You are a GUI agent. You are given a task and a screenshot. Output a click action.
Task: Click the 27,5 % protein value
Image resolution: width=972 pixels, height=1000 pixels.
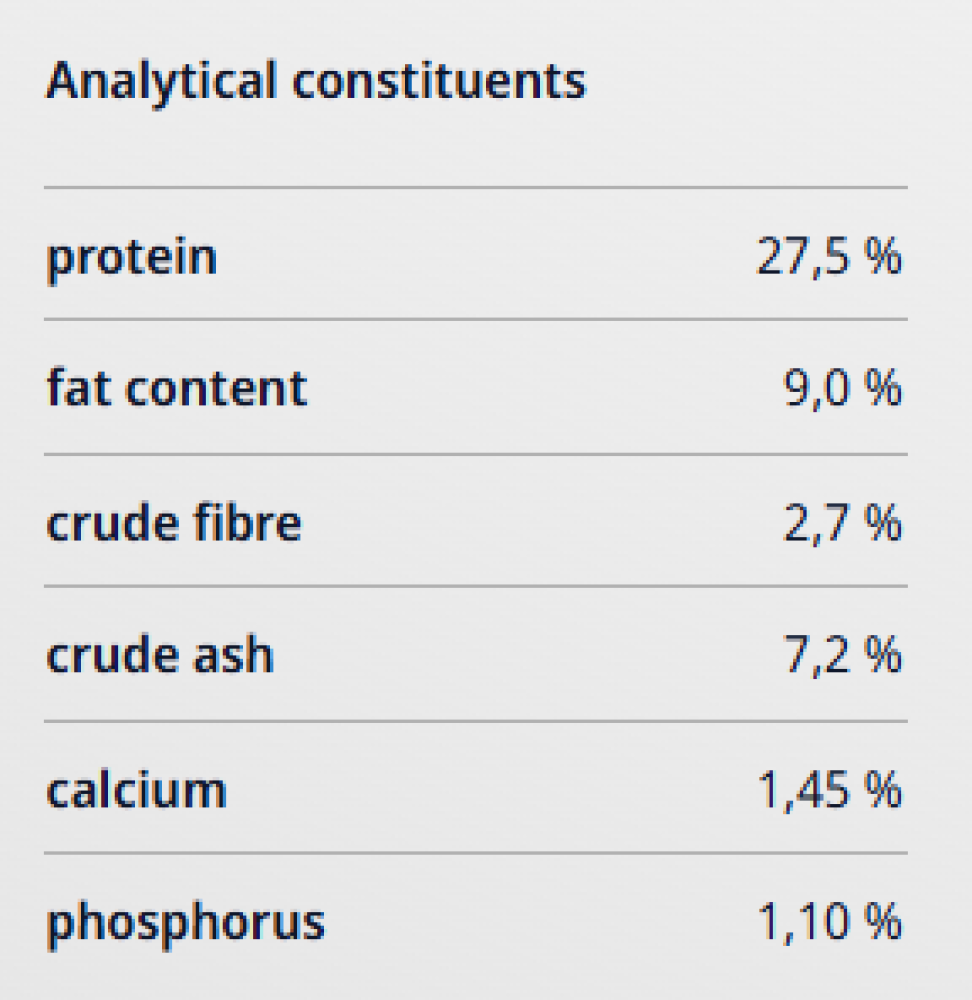click(x=829, y=257)
